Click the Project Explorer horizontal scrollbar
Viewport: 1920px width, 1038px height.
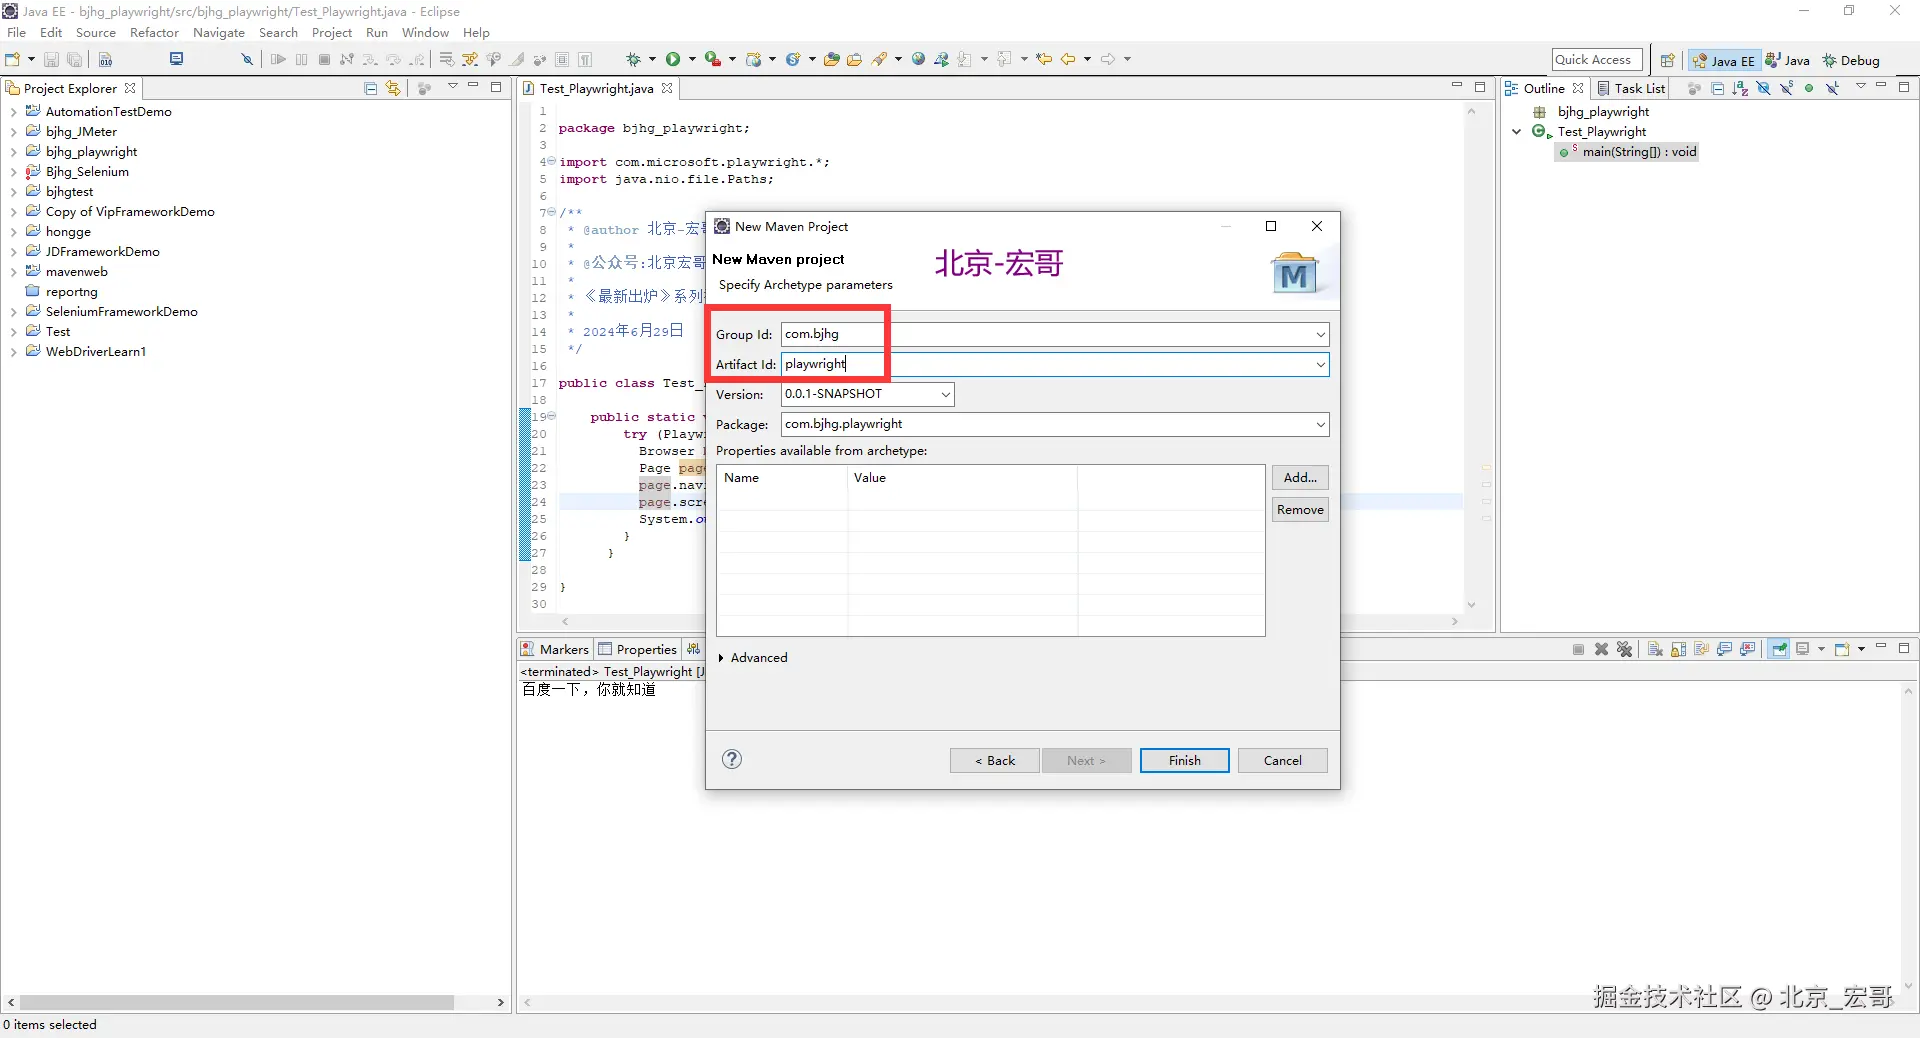[237, 1002]
